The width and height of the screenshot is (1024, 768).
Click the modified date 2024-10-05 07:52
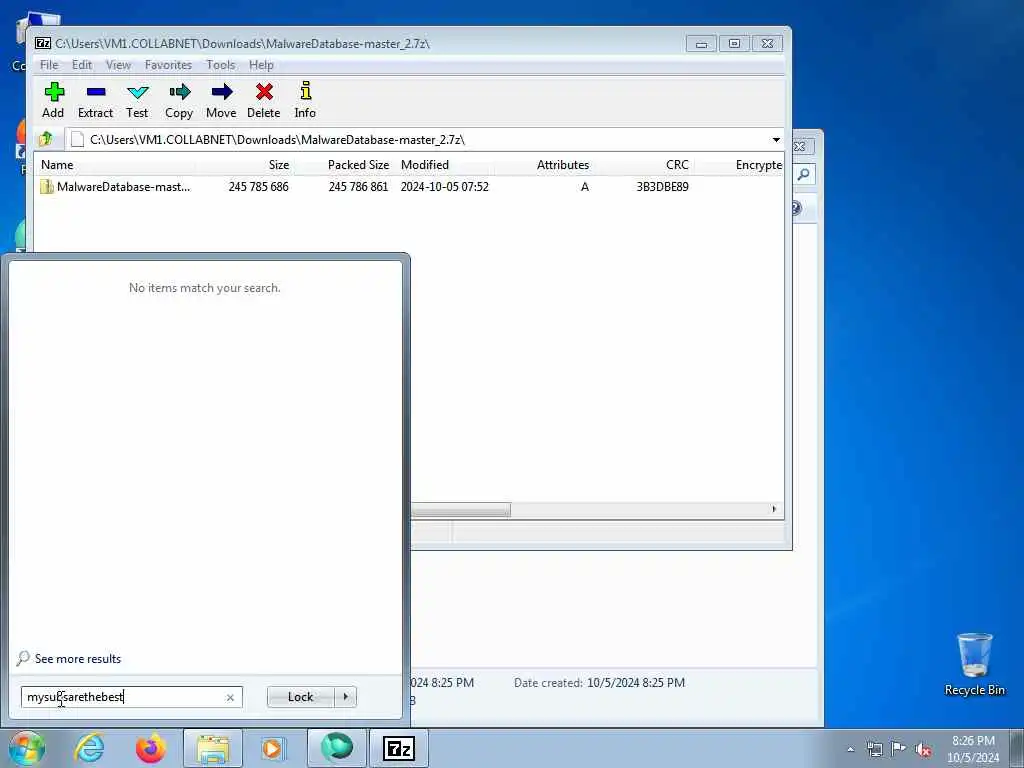tap(445, 187)
